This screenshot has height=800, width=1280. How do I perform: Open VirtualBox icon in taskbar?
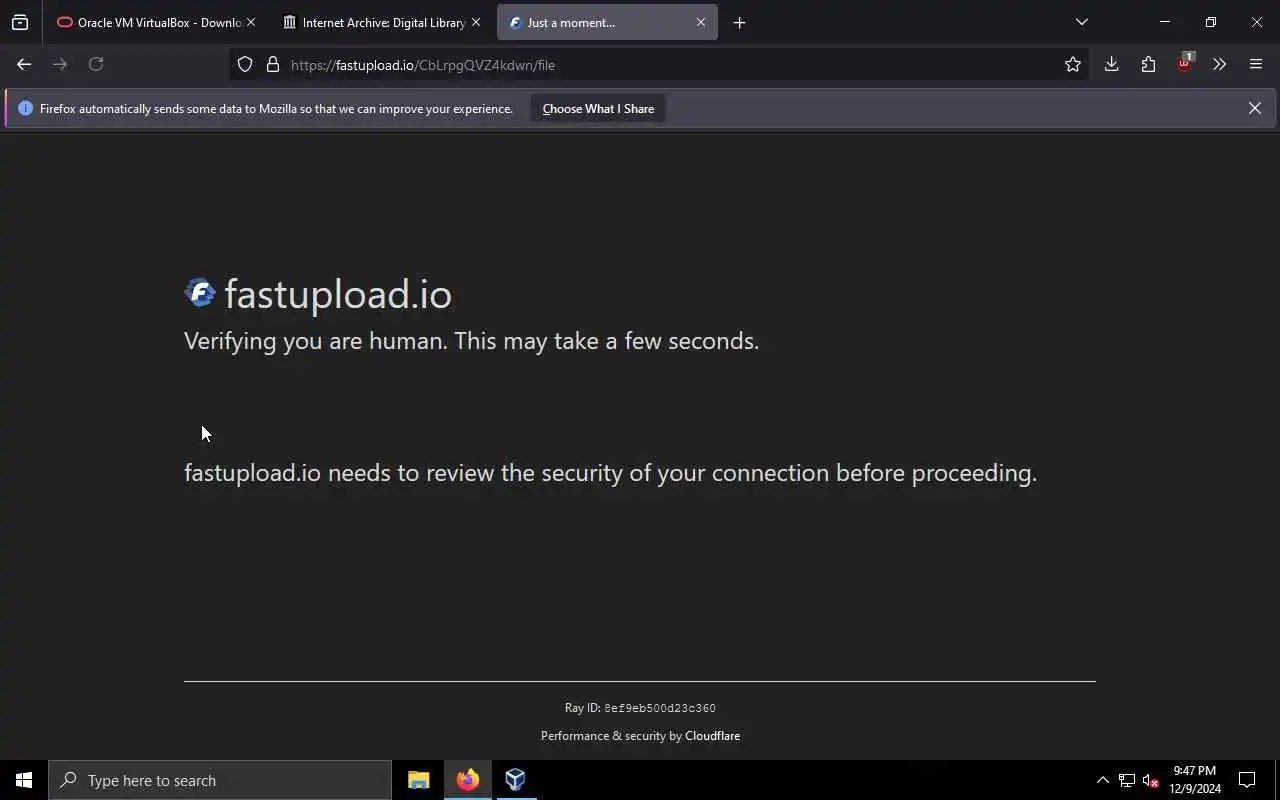(x=515, y=780)
